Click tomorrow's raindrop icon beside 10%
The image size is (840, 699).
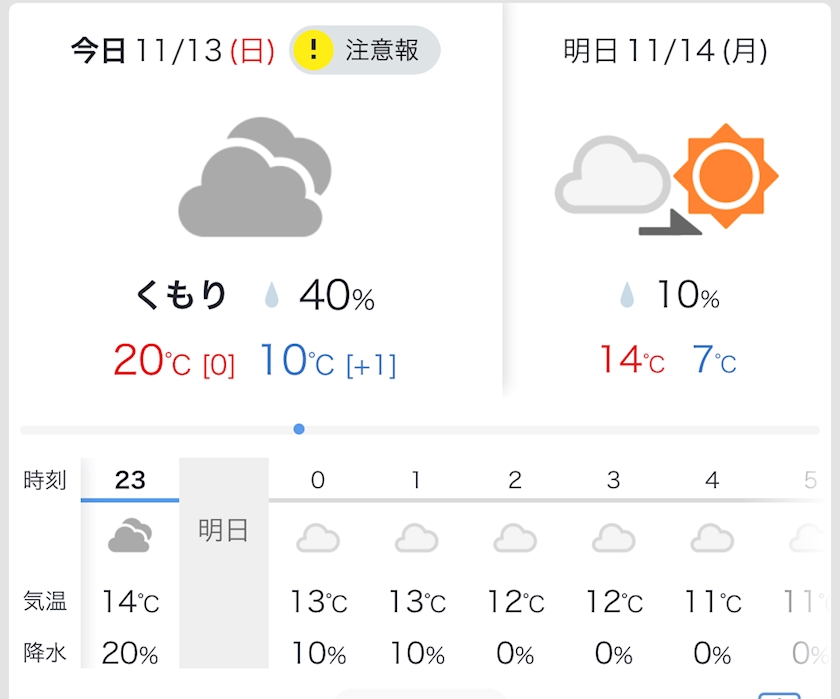[627, 296]
